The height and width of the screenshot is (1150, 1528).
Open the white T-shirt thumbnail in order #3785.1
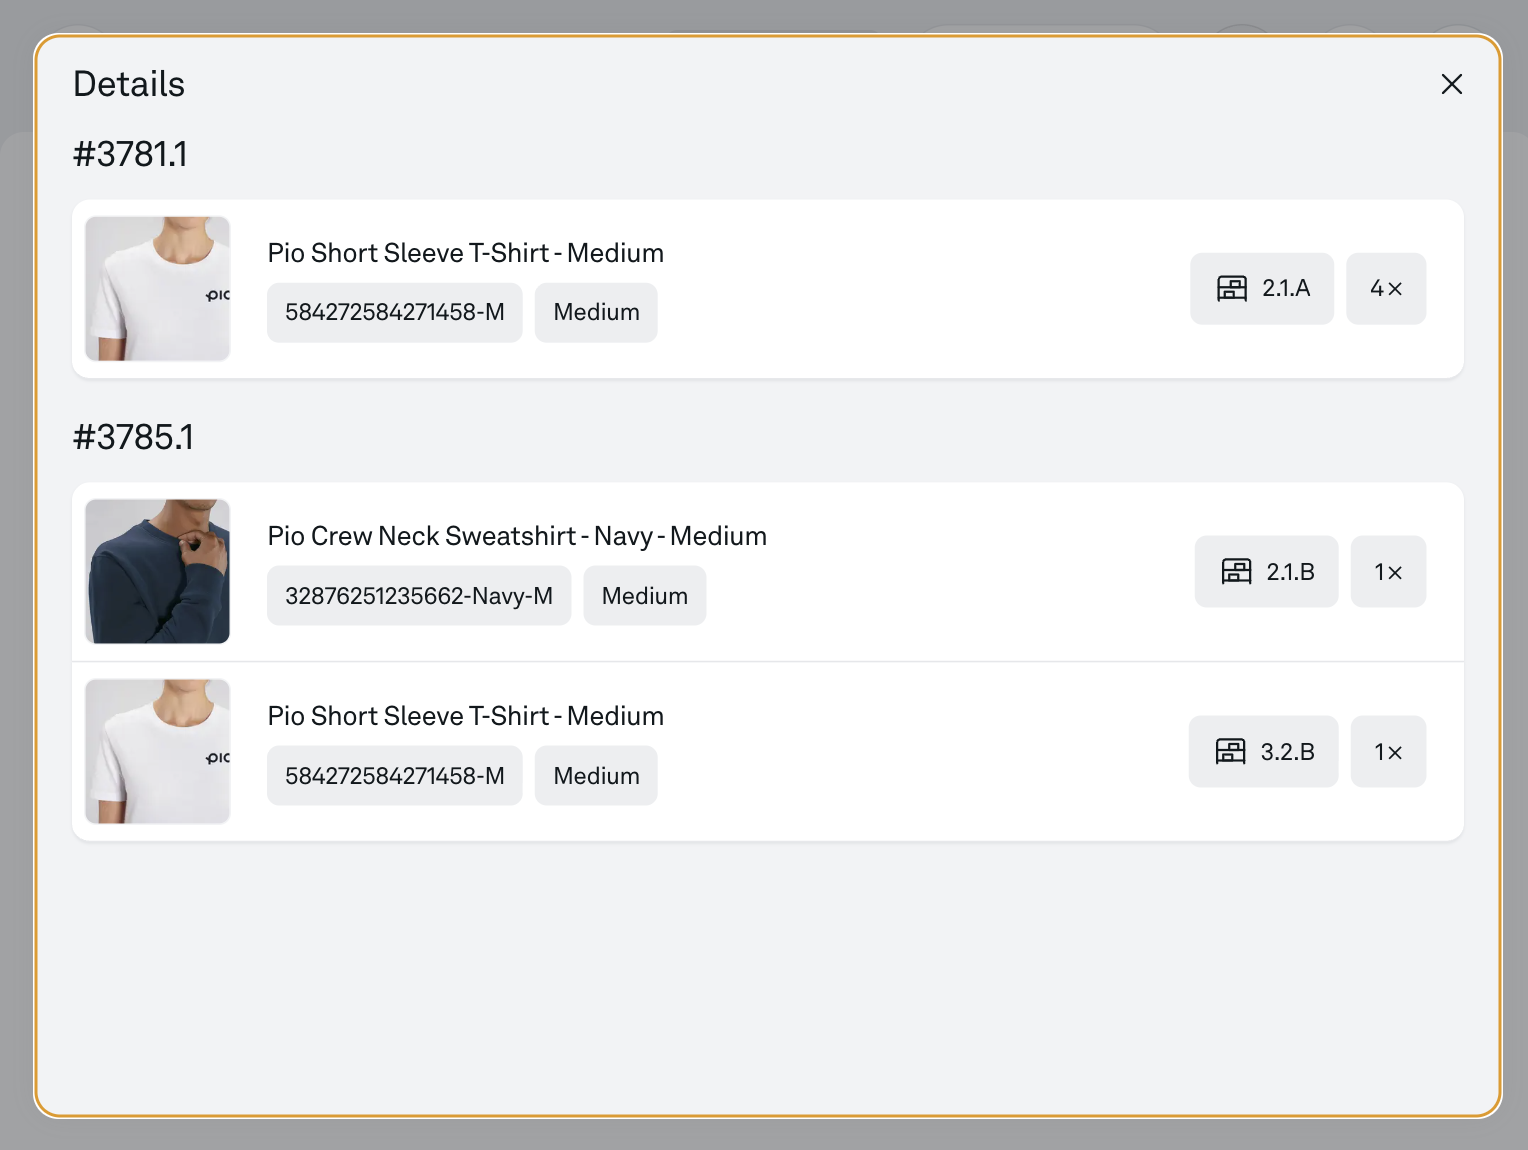[158, 752]
